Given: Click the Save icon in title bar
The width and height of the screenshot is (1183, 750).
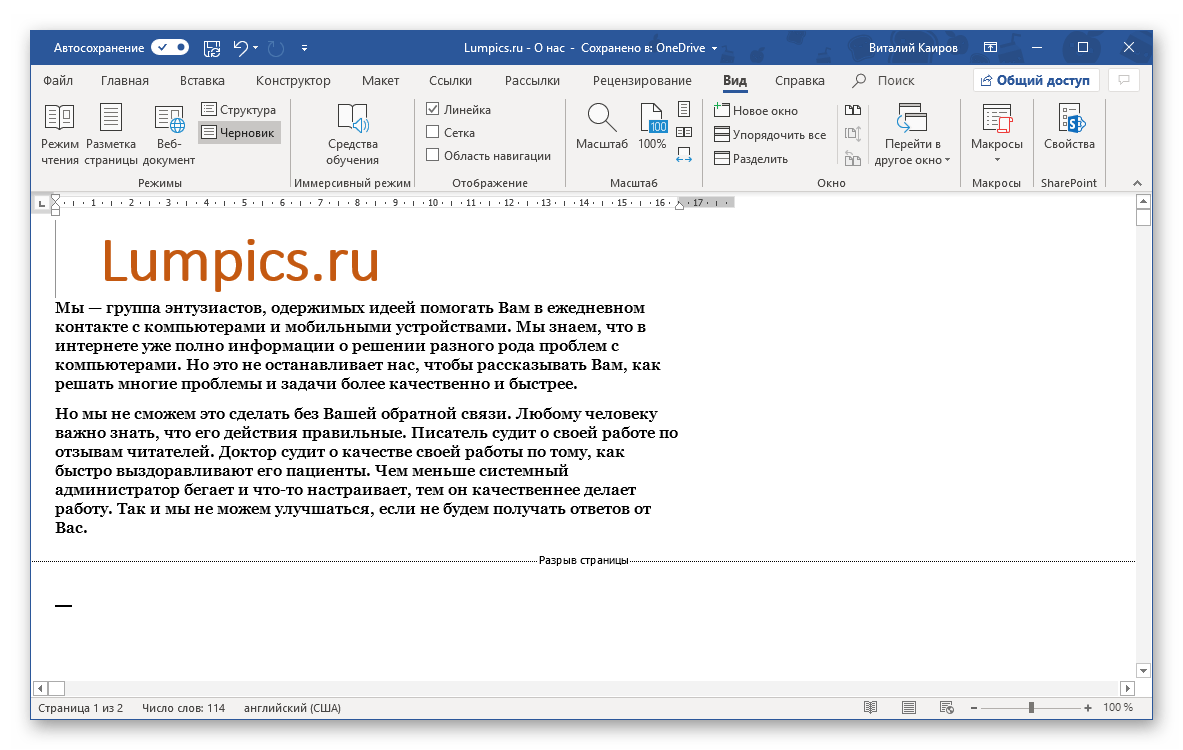Looking at the screenshot, I should tap(212, 47).
